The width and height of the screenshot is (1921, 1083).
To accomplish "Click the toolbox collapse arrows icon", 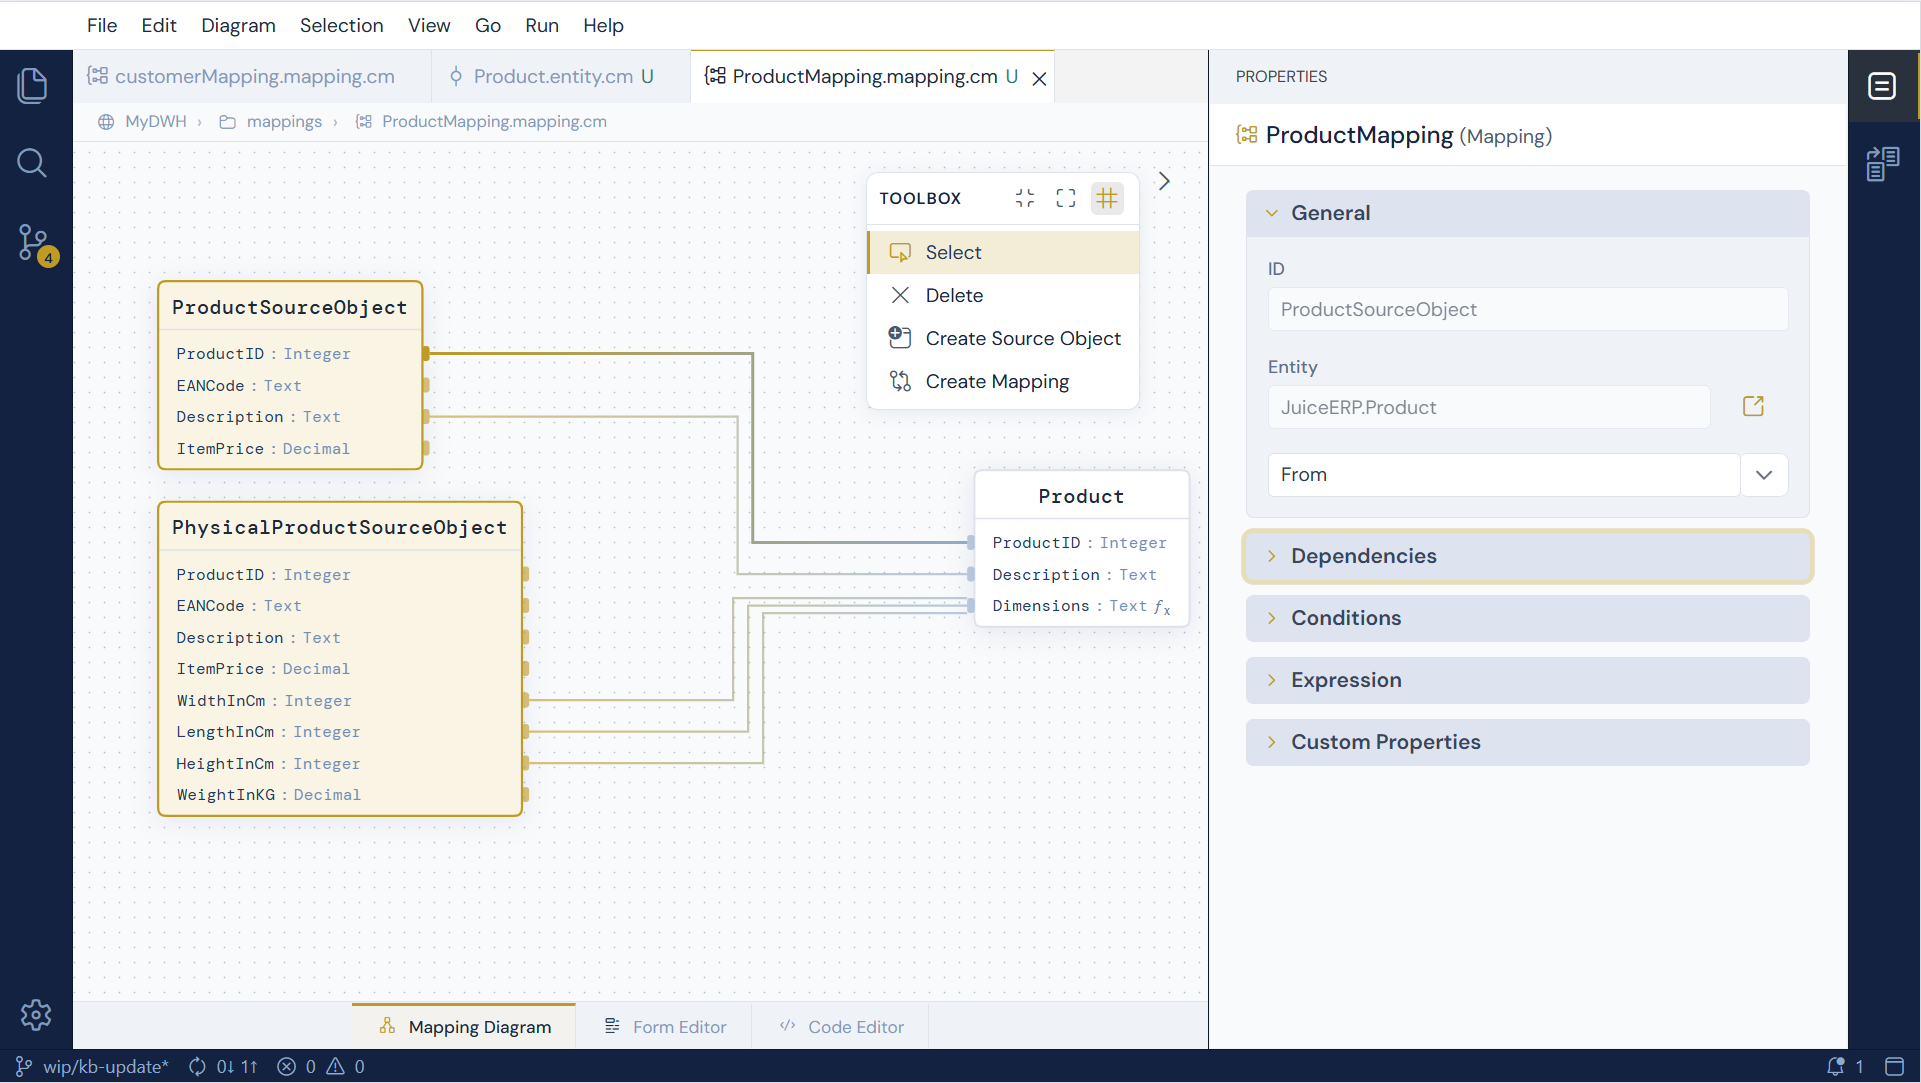I will 1025,198.
